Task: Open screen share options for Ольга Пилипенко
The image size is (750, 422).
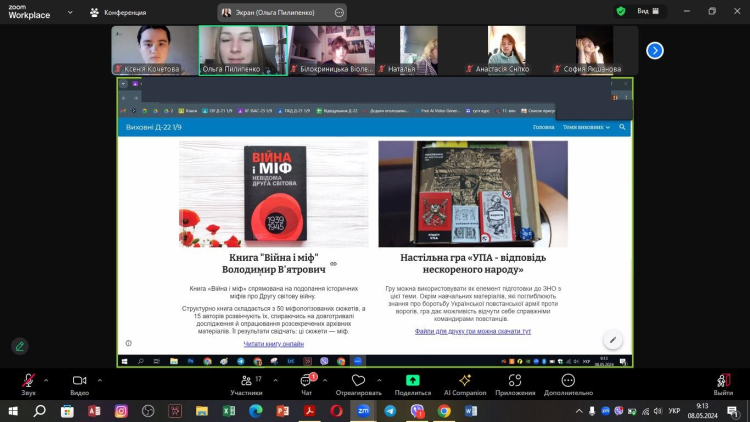Action: point(339,12)
